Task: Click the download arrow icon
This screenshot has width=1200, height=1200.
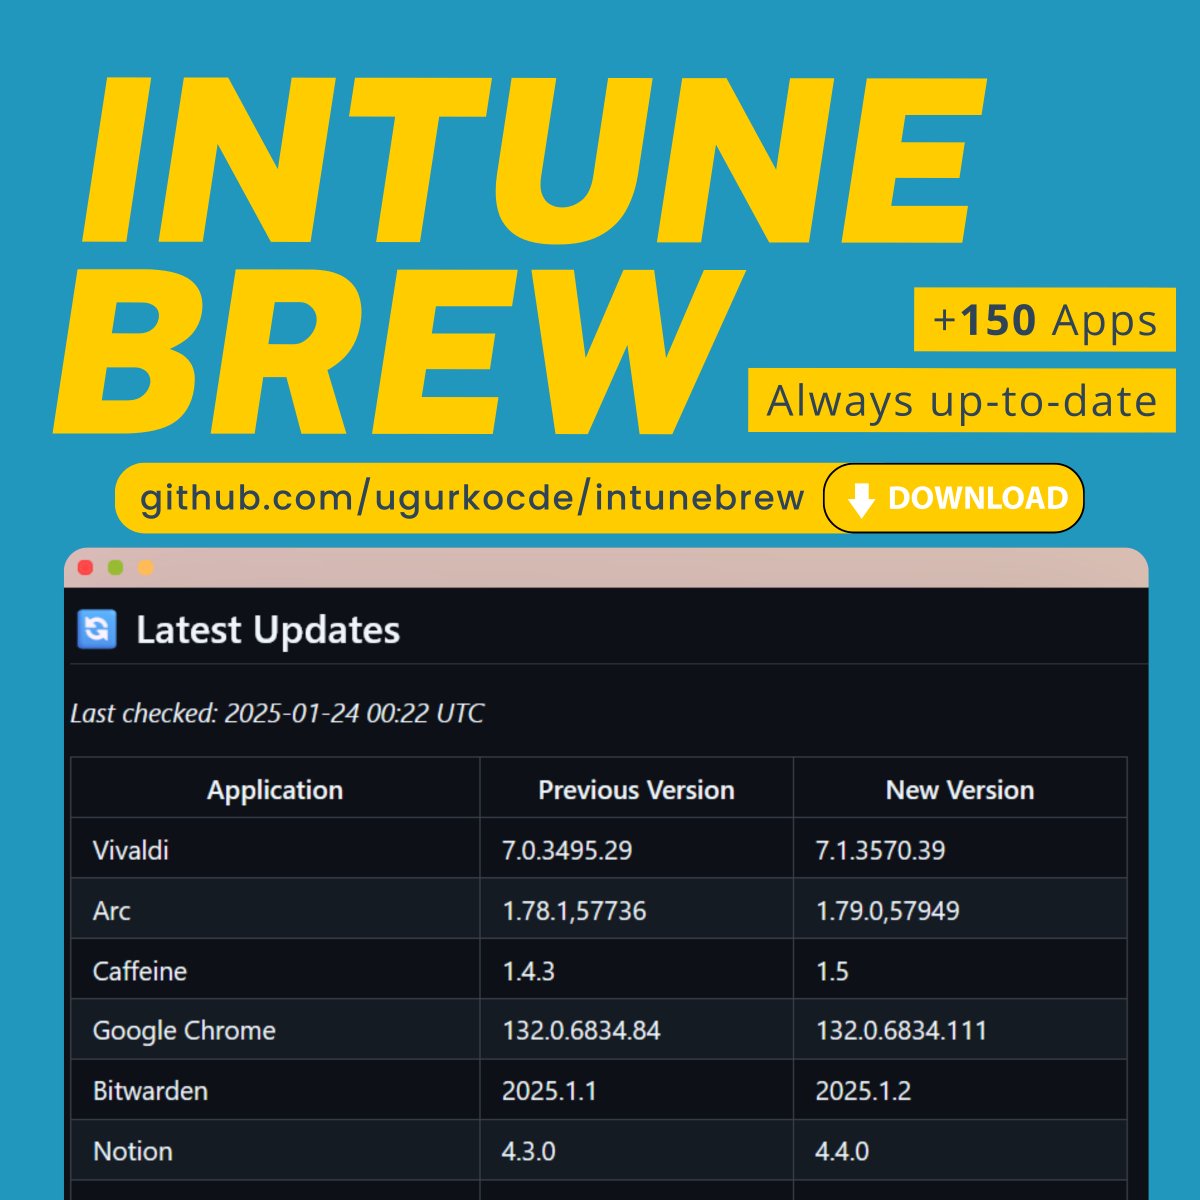Action: [x=861, y=499]
